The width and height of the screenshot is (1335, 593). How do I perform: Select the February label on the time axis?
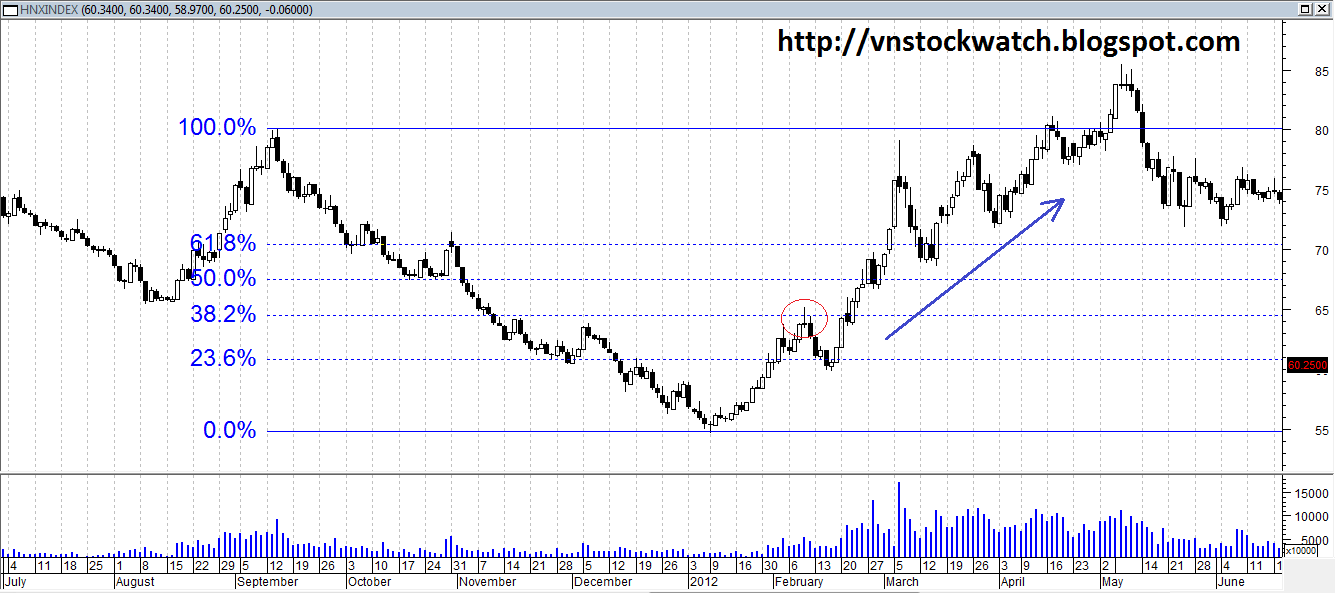click(x=799, y=581)
